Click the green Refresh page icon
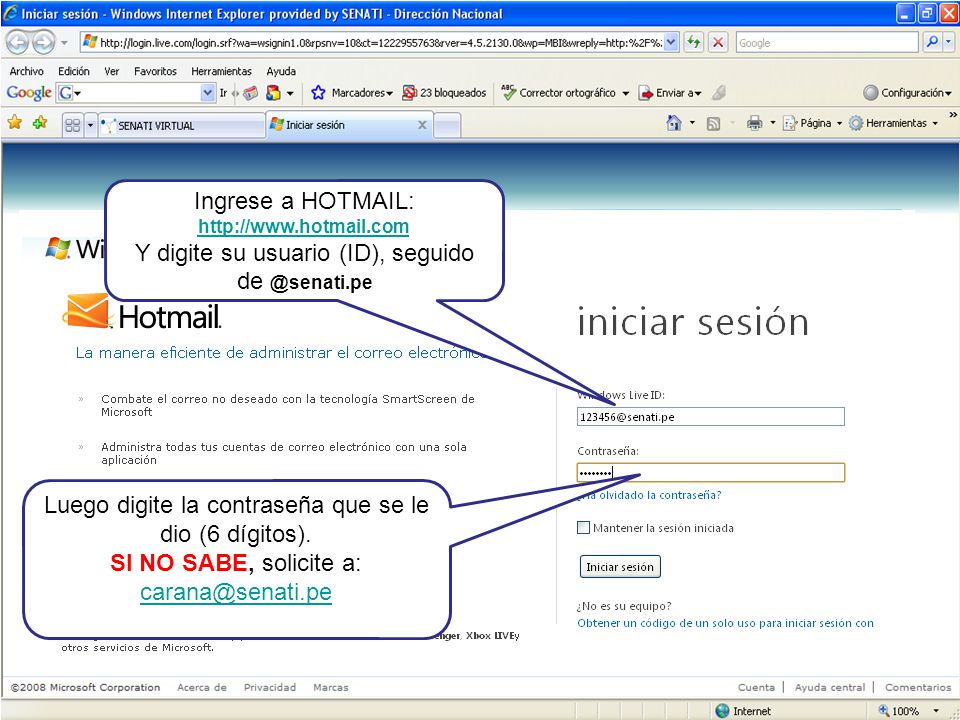Image resolution: width=960 pixels, height=720 pixels. [693, 42]
